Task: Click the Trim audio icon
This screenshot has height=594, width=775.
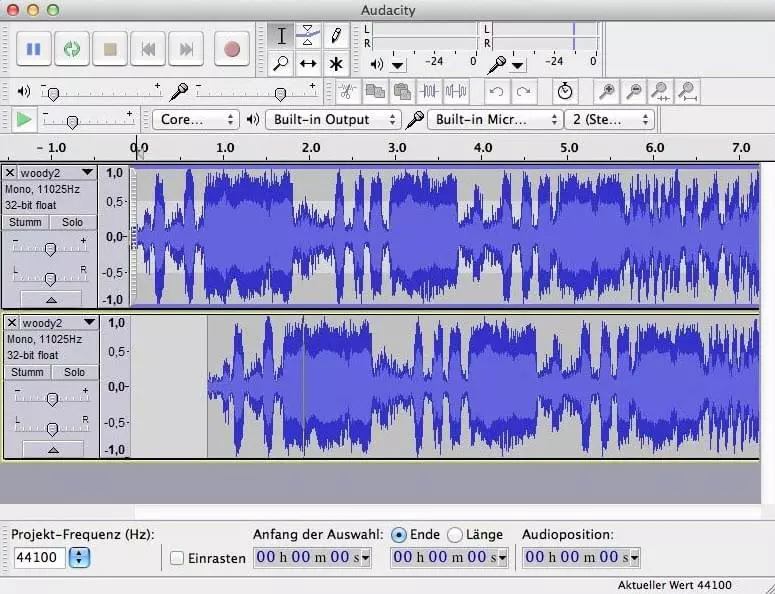Action: click(429, 91)
